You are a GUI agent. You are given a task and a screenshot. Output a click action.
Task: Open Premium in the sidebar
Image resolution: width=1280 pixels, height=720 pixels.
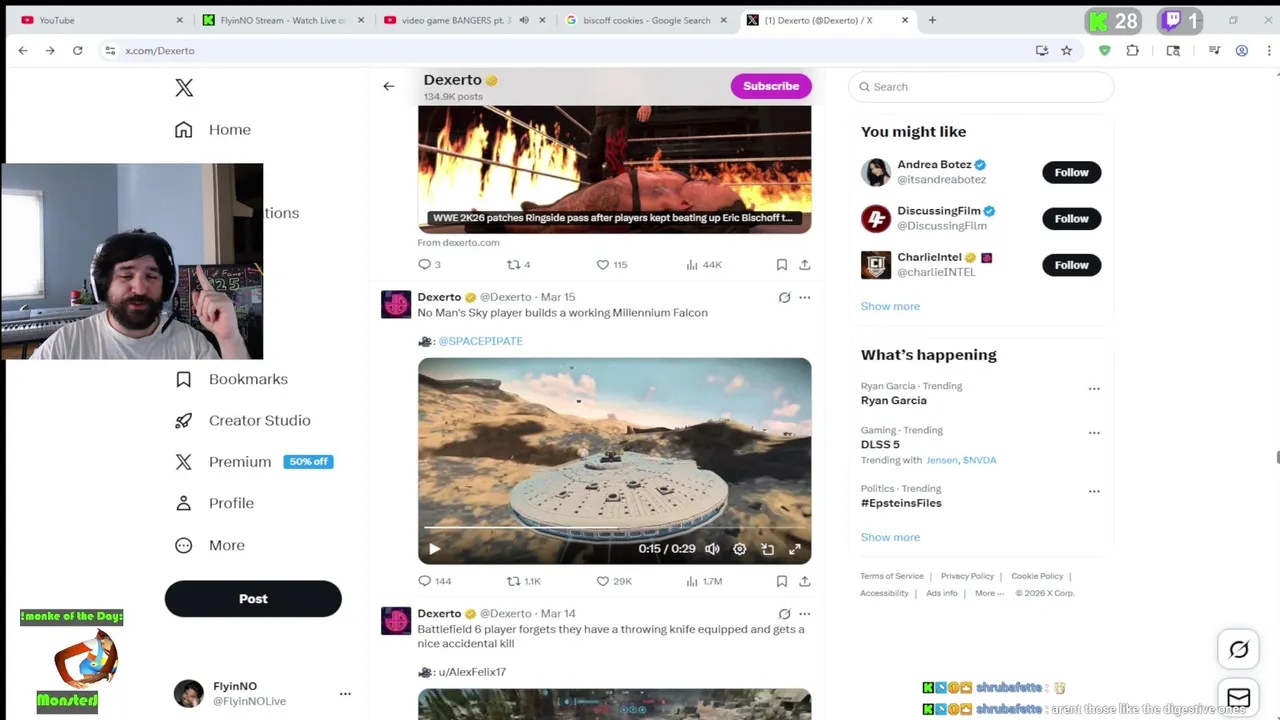pyautogui.click(x=253, y=462)
